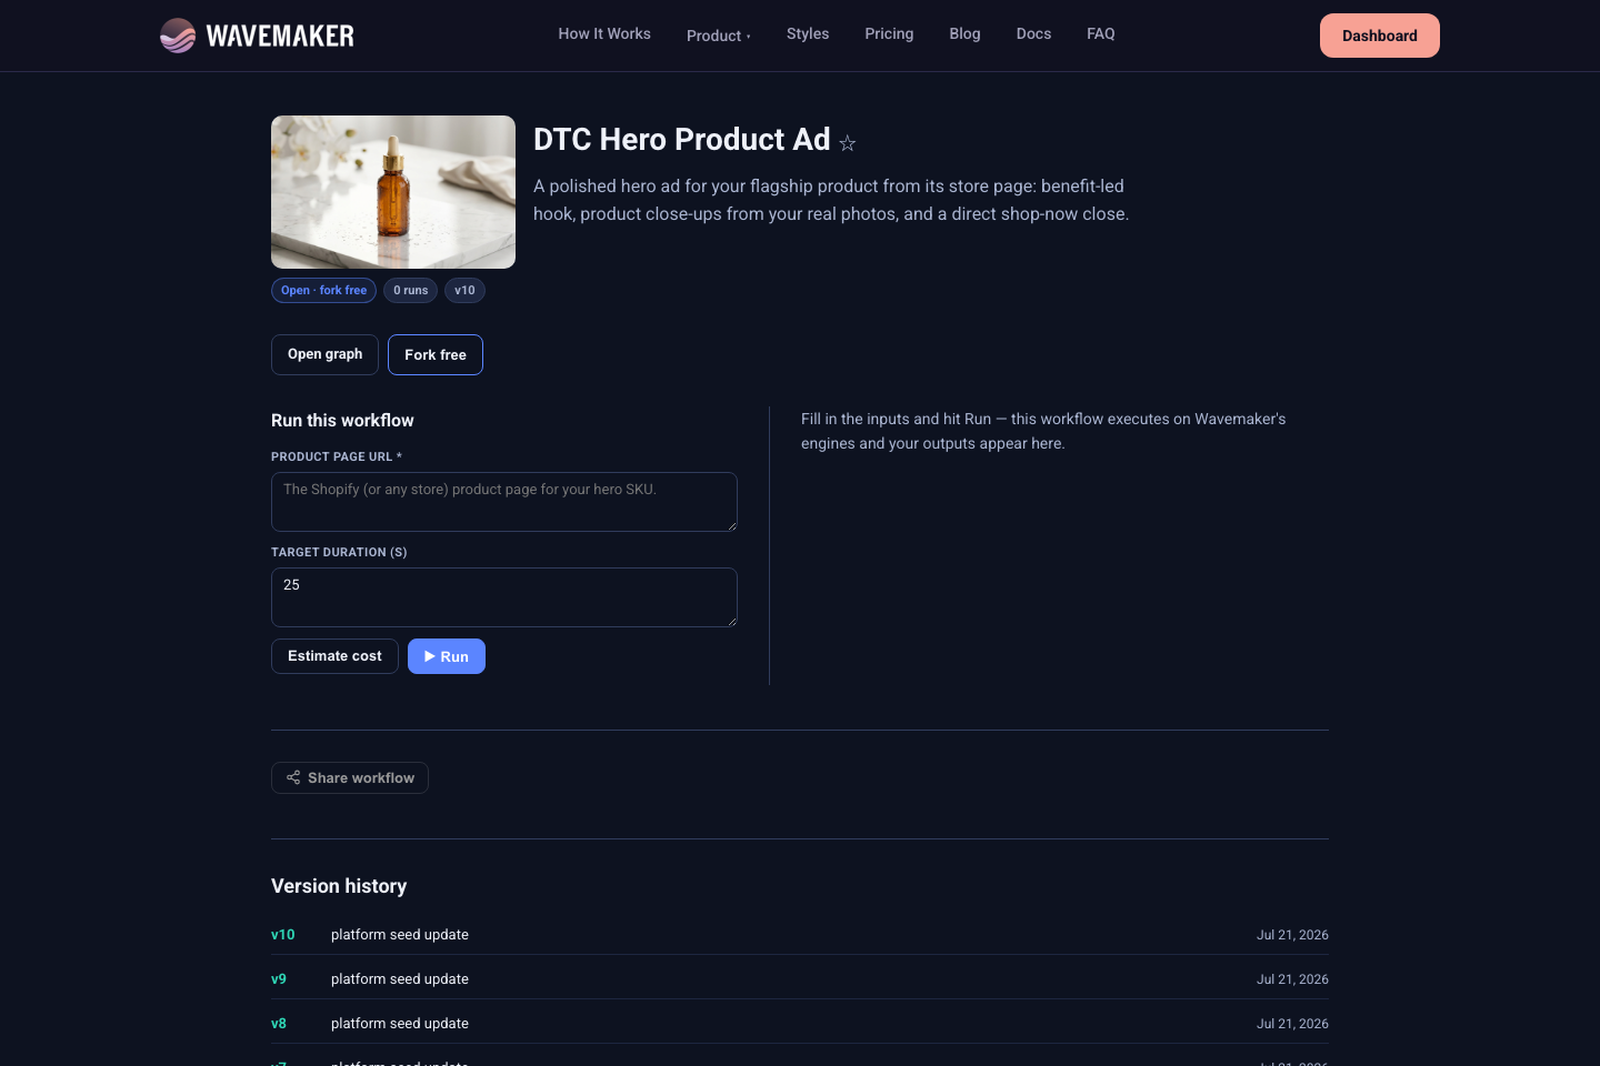Click the v10 version badge
1600x1066 pixels.
465,290
